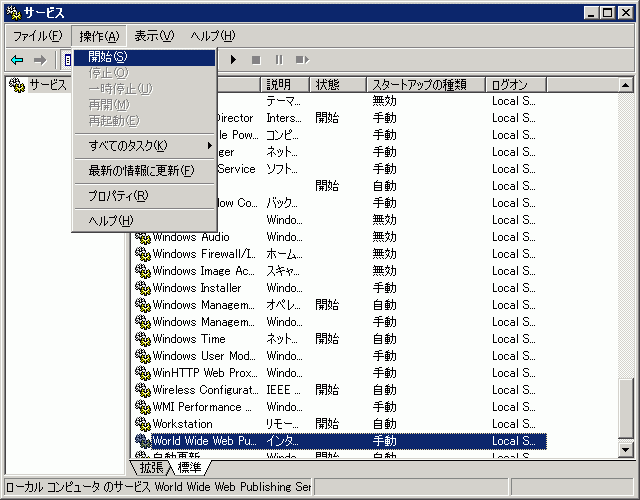Screen dimensions: 640x500
Task: Click IEEE description in Wireless Configurat row
Action: pyautogui.click(x=283, y=390)
